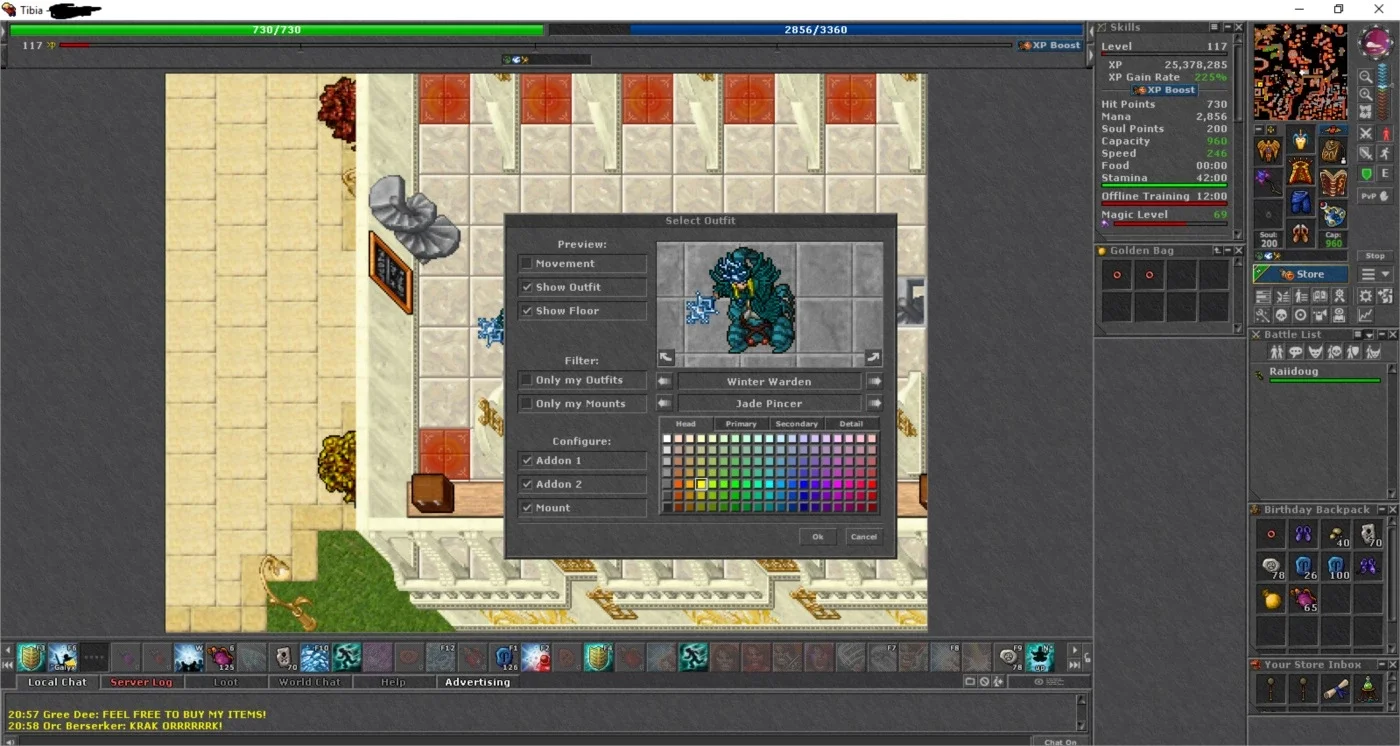Rotate outfit preview clockwise
This screenshot has height=746, width=1400.
pos(874,357)
